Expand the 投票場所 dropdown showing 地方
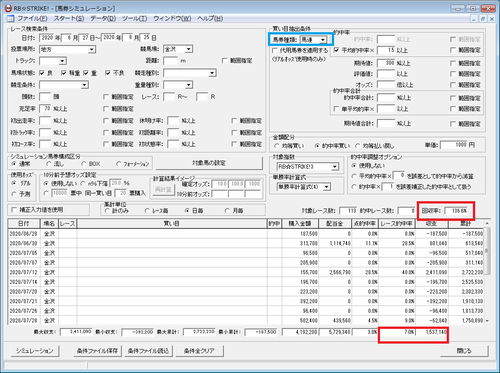 (92, 50)
